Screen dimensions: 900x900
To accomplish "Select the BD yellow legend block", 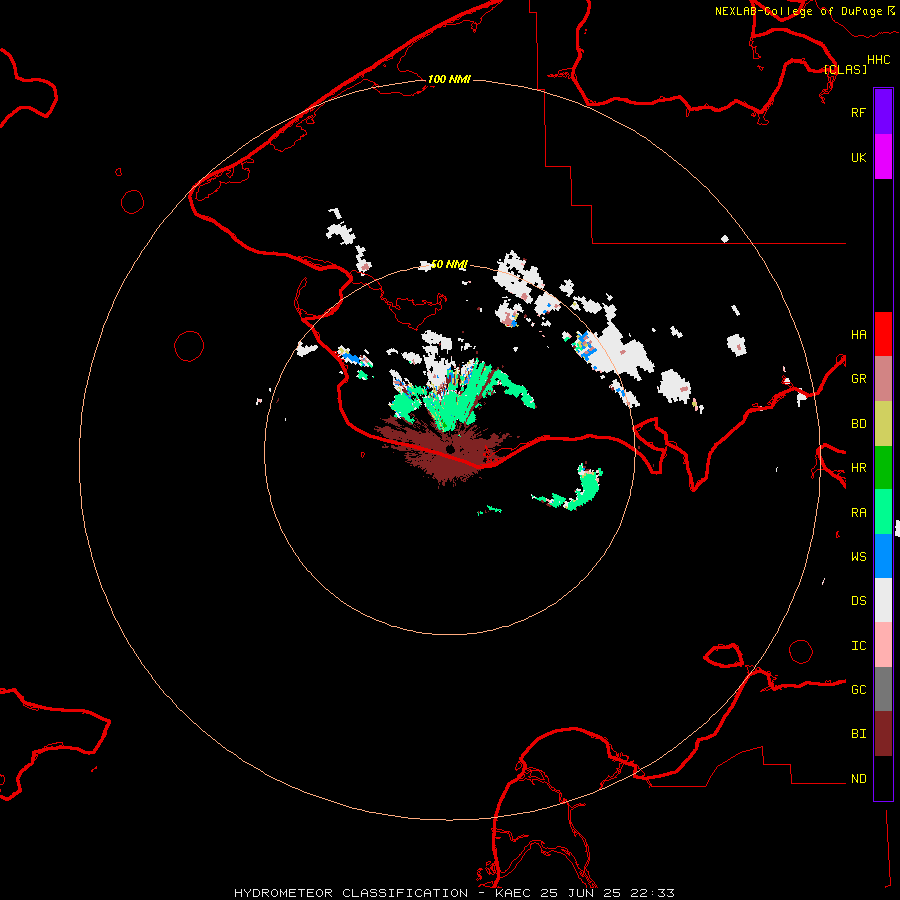I will pyautogui.click(x=883, y=424).
